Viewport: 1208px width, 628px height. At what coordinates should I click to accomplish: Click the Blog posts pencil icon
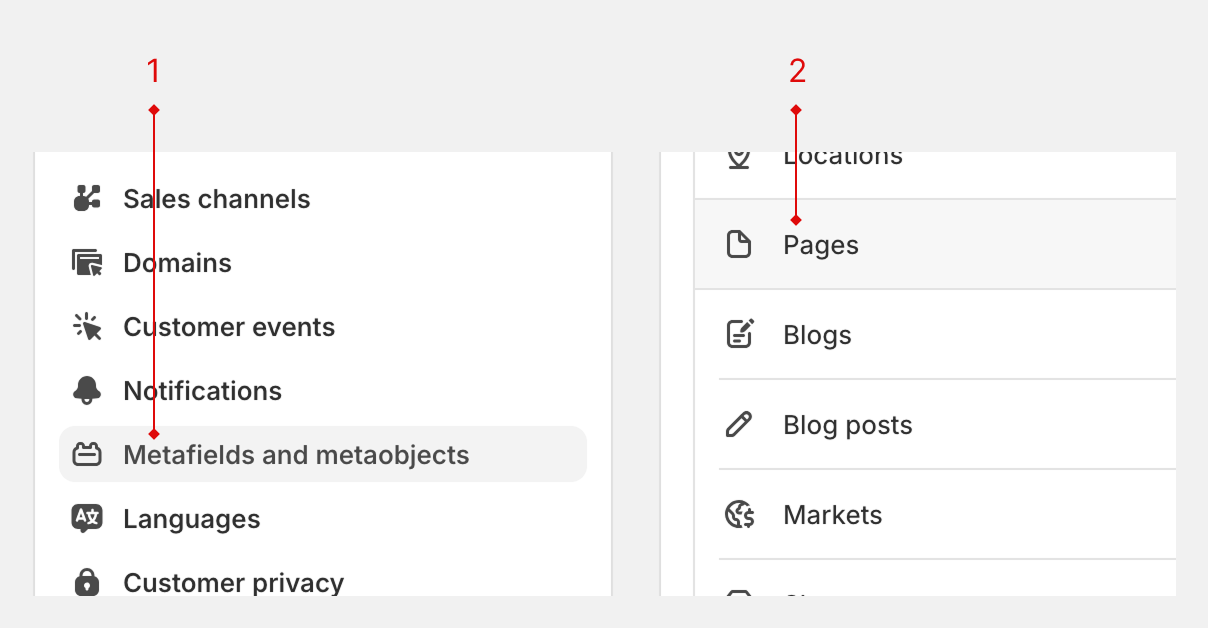[x=739, y=425]
